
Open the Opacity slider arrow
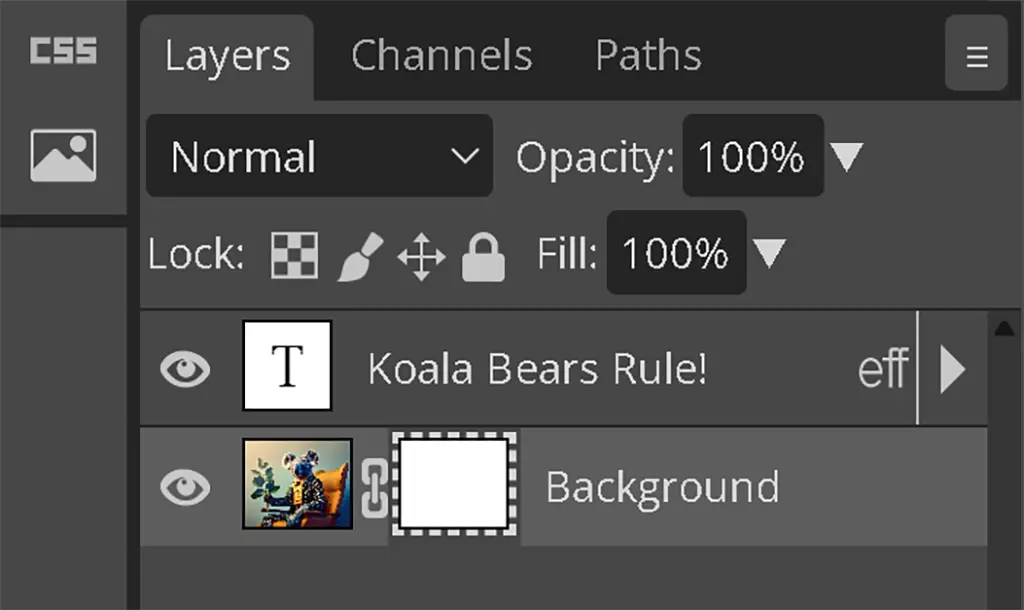tap(847, 157)
